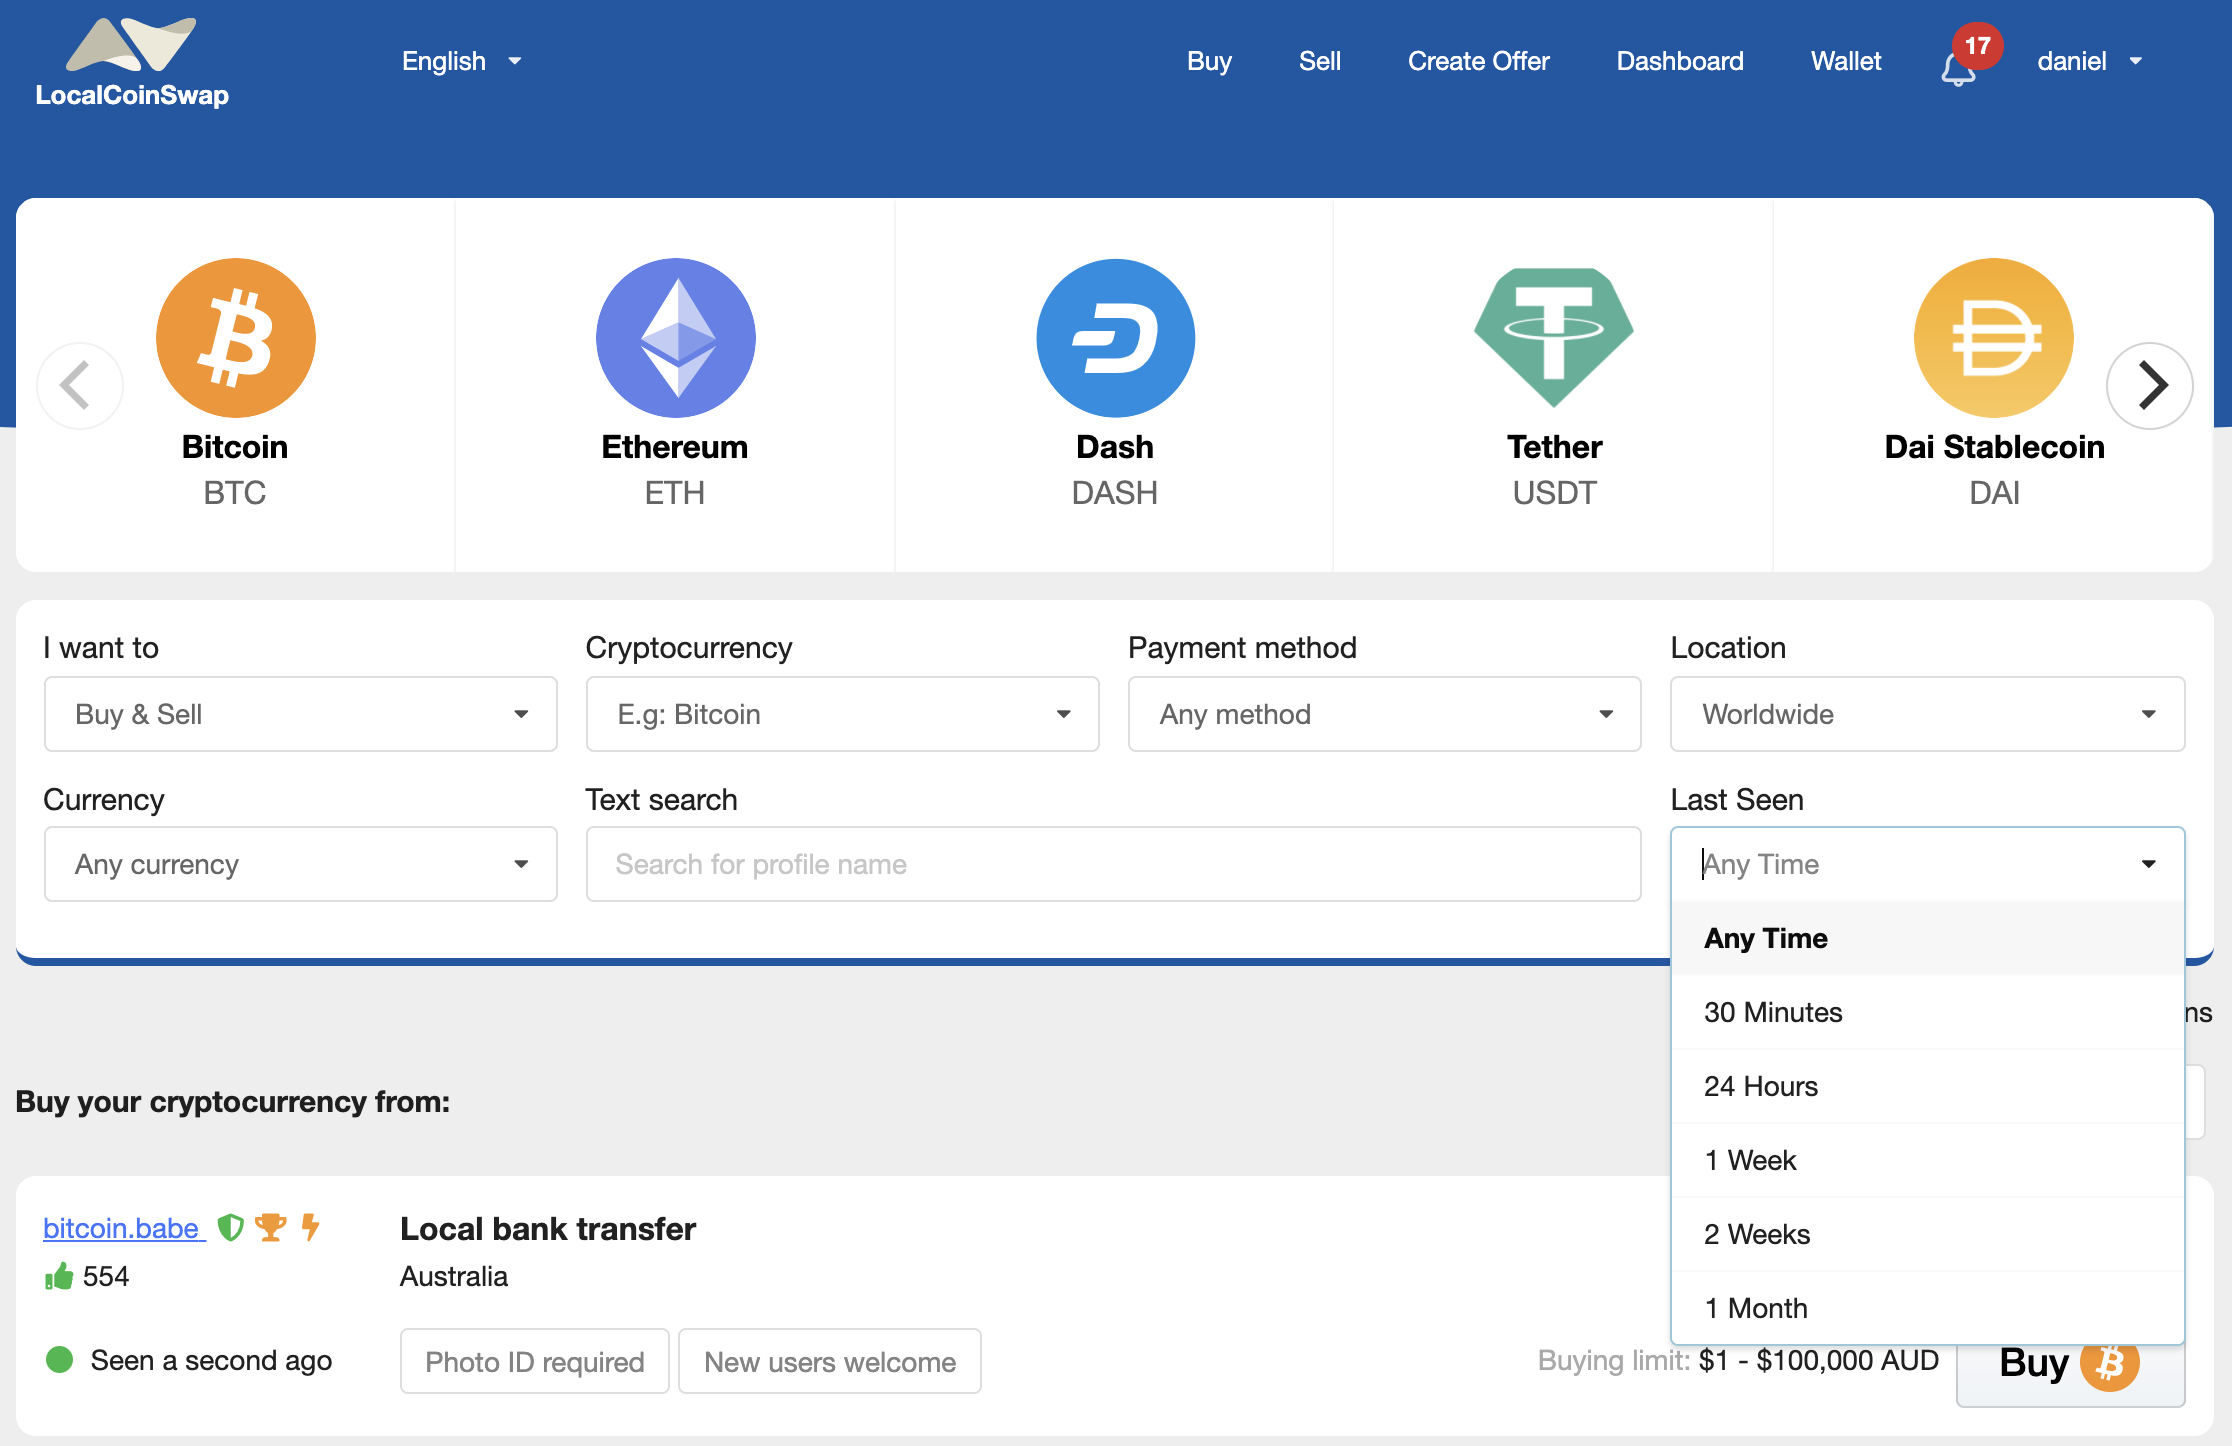Open the Wallet page

tap(1846, 61)
